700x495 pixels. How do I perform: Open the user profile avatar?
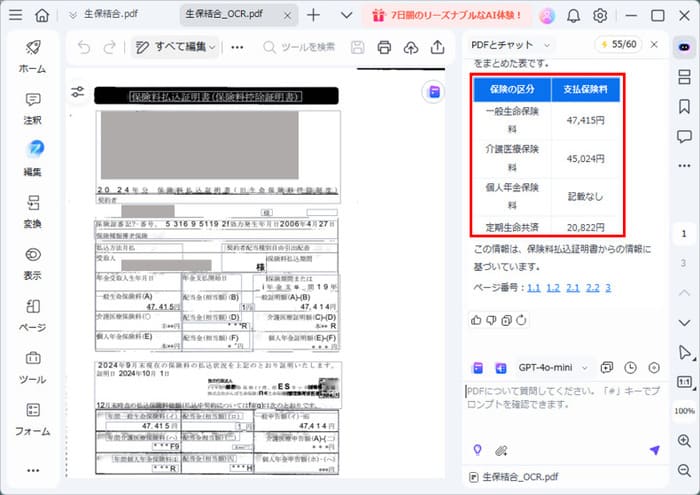click(547, 16)
